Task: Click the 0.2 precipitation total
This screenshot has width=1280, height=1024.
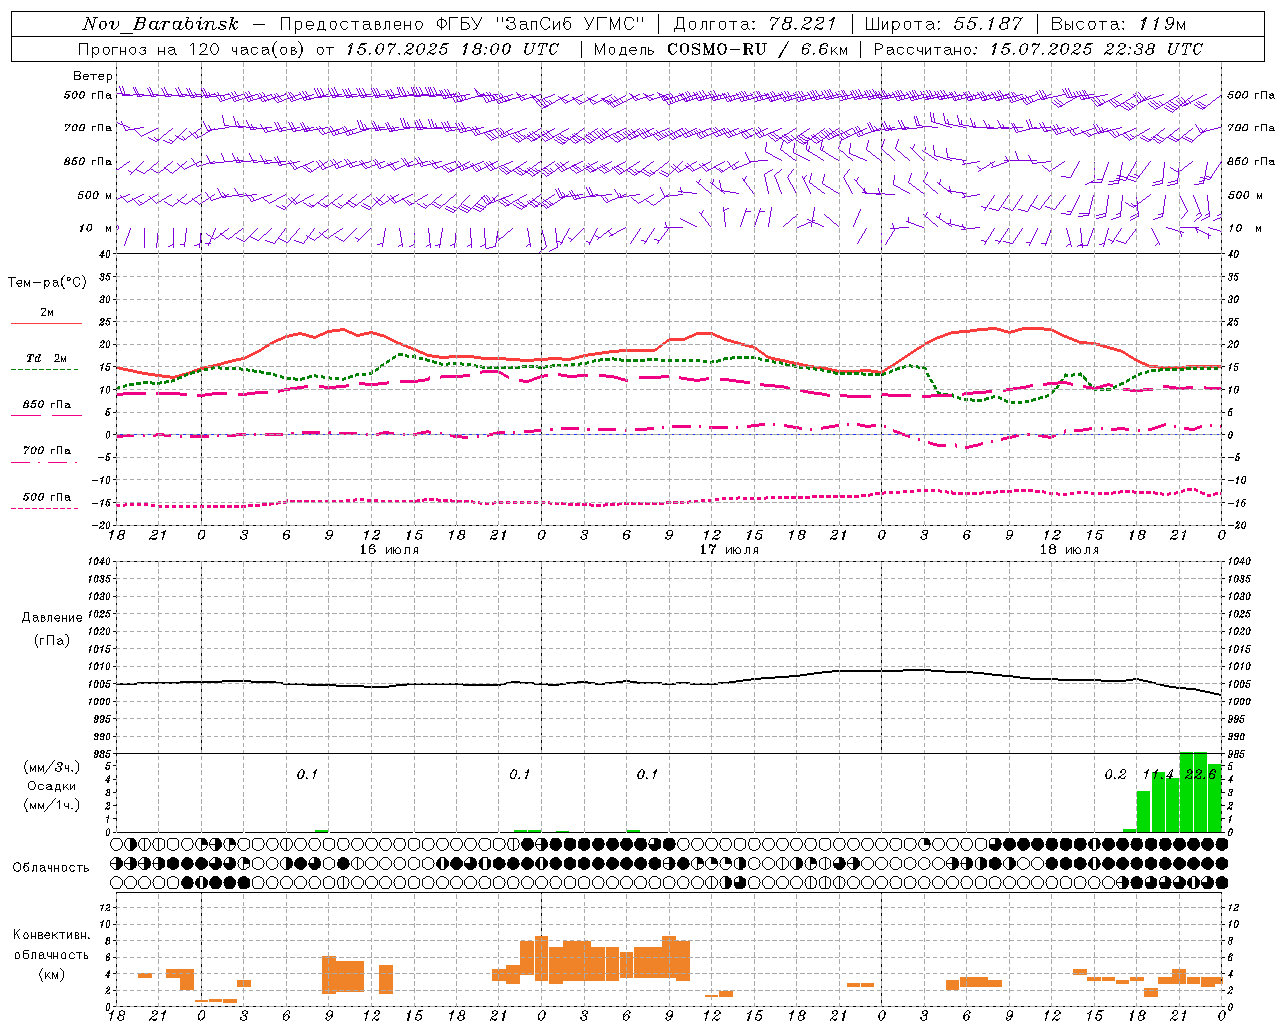Action: [x=1116, y=774]
